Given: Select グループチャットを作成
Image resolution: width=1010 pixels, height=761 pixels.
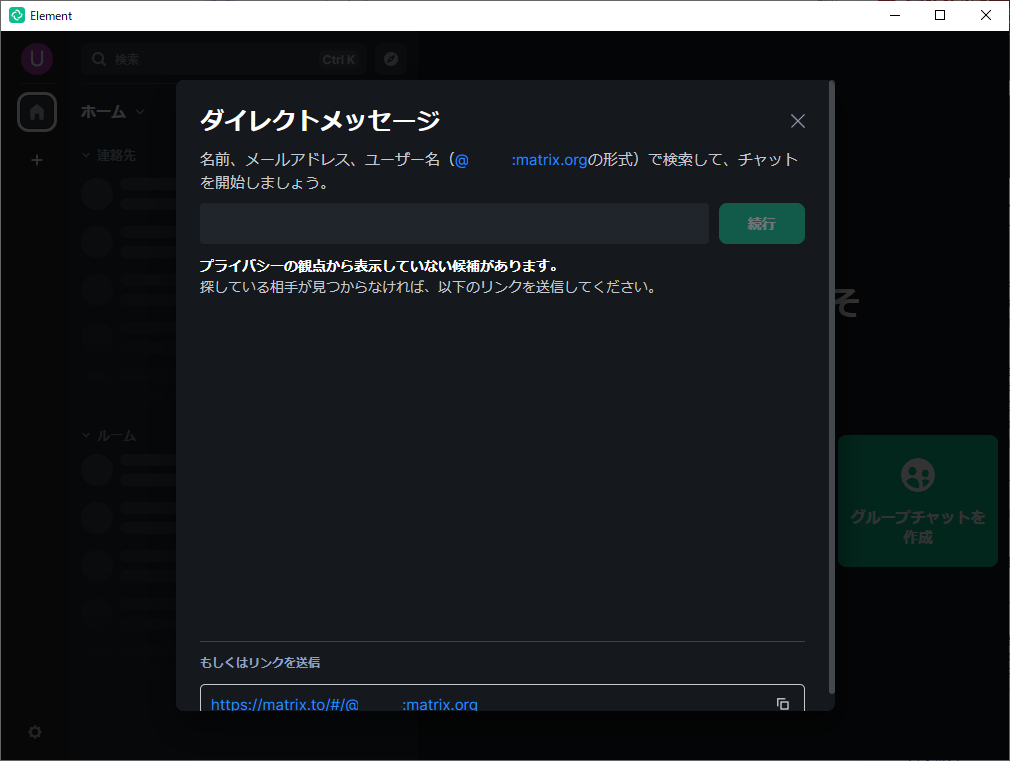Looking at the screenshot, I should tap(917, 501).
